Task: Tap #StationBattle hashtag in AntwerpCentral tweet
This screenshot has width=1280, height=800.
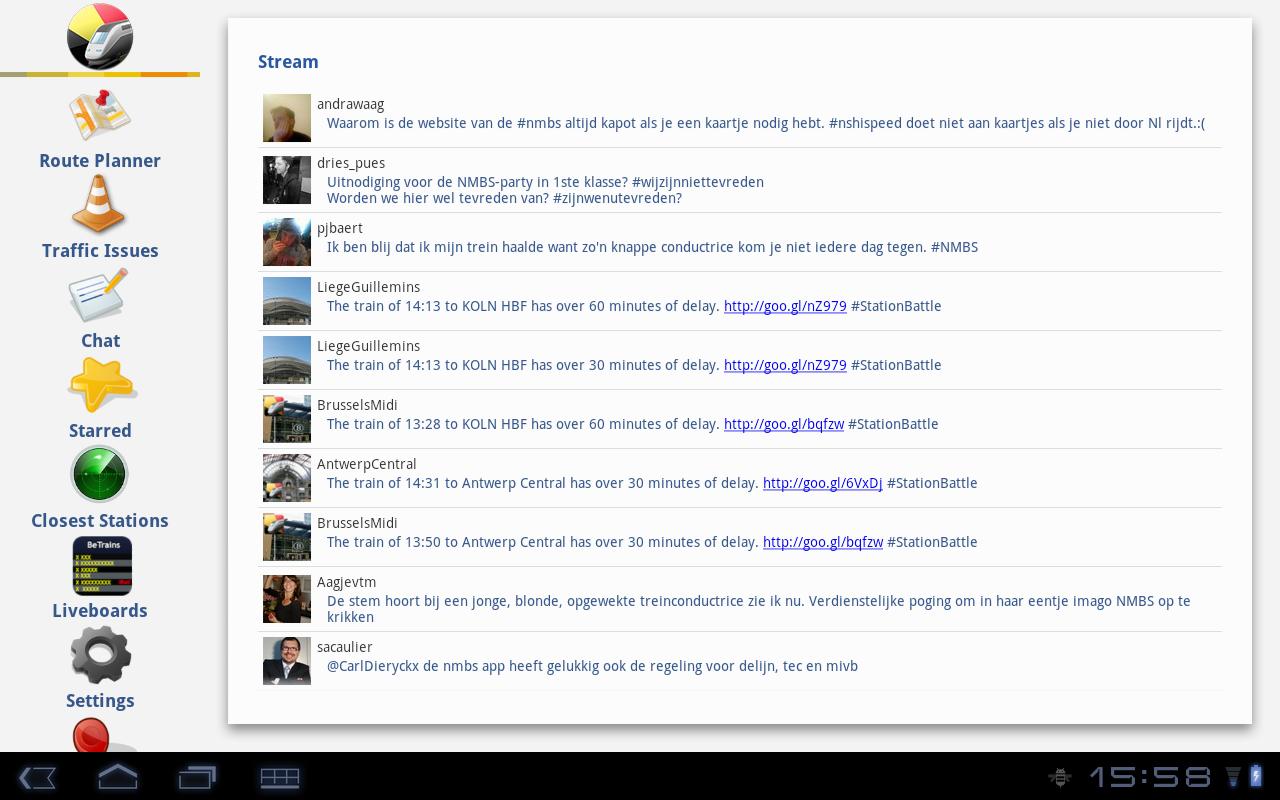Action: [x=932, y=483]
